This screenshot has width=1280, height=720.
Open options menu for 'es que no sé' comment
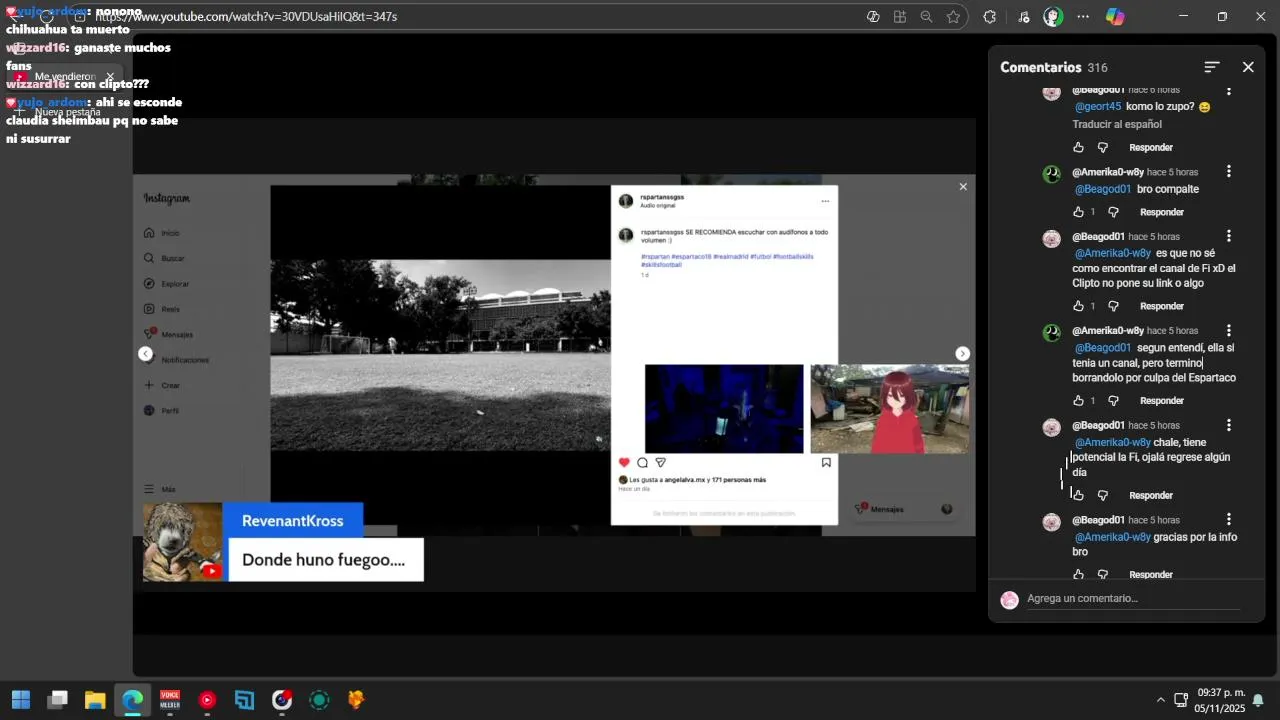1229,237
